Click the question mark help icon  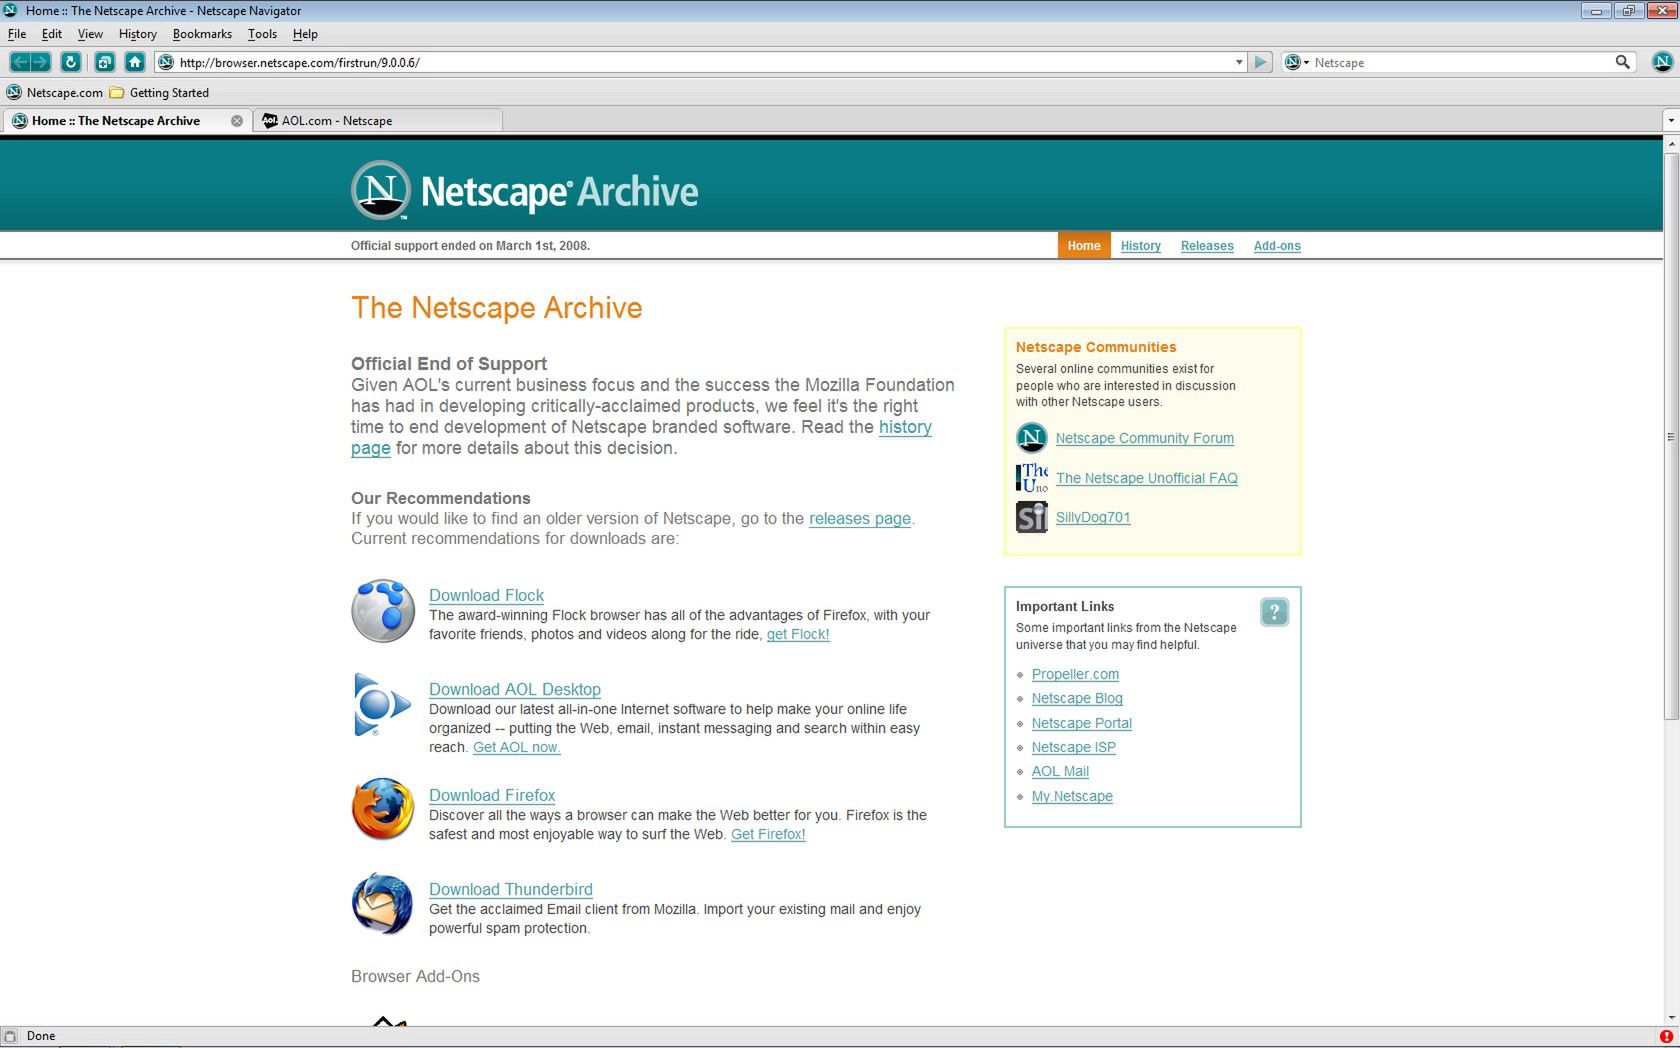(1274, 612)
